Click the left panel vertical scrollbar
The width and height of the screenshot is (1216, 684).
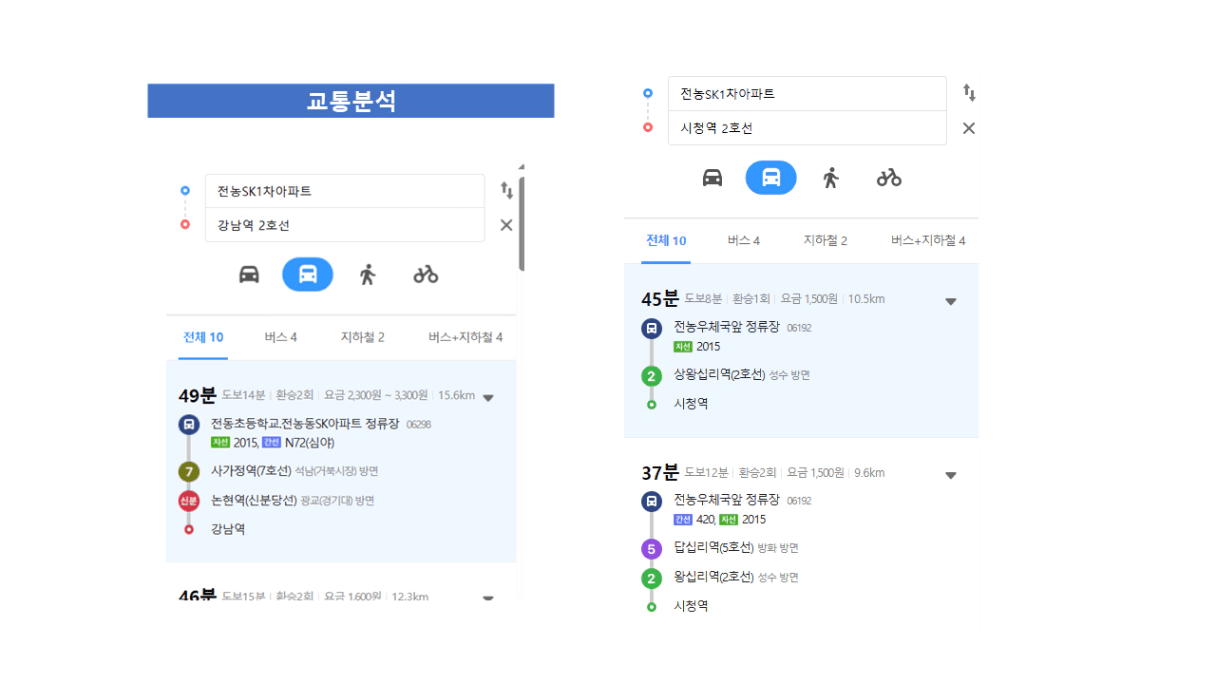pos(522,222)
